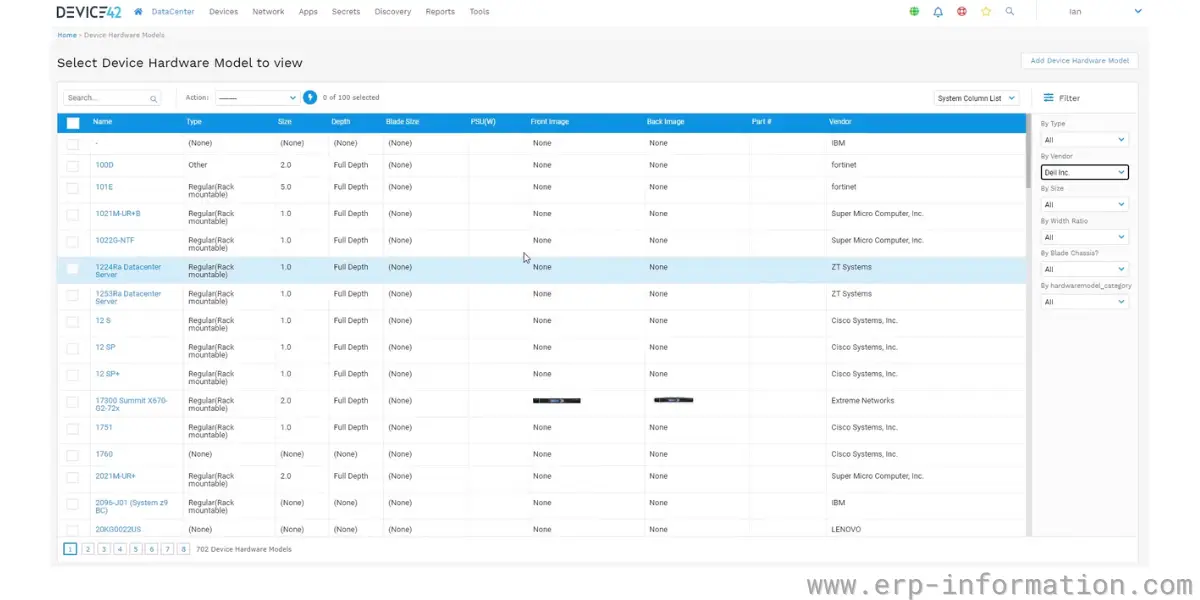Click the Ian user name
This screenshot has width=1200, height=600.
[1075, 12]
